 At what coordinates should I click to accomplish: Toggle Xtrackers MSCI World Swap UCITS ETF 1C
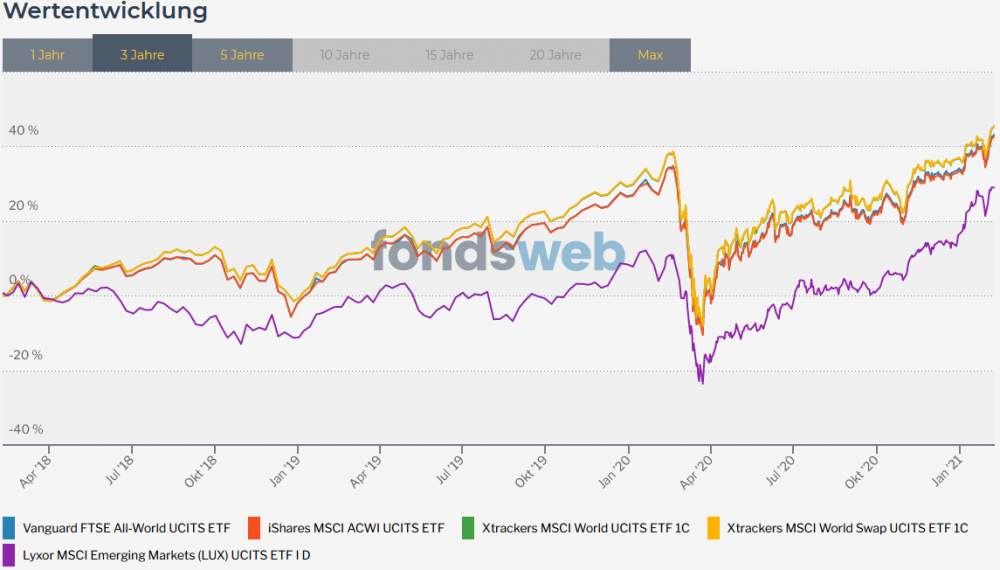(x=847, y=527)
